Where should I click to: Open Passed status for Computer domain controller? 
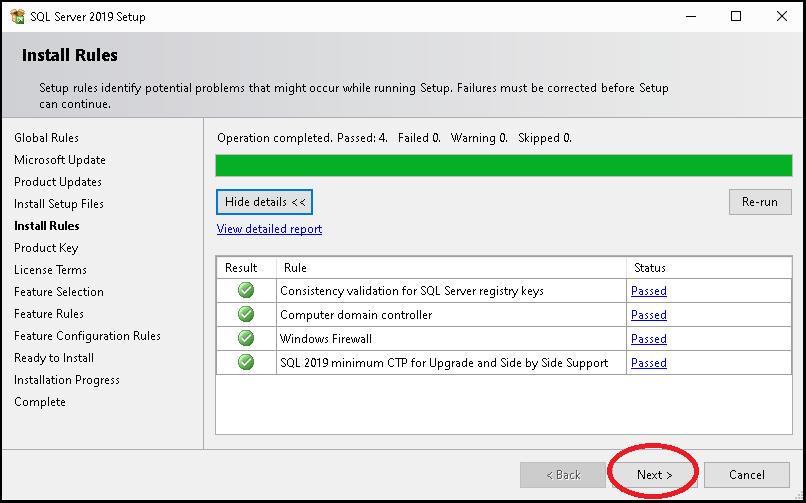coord(649,315)
